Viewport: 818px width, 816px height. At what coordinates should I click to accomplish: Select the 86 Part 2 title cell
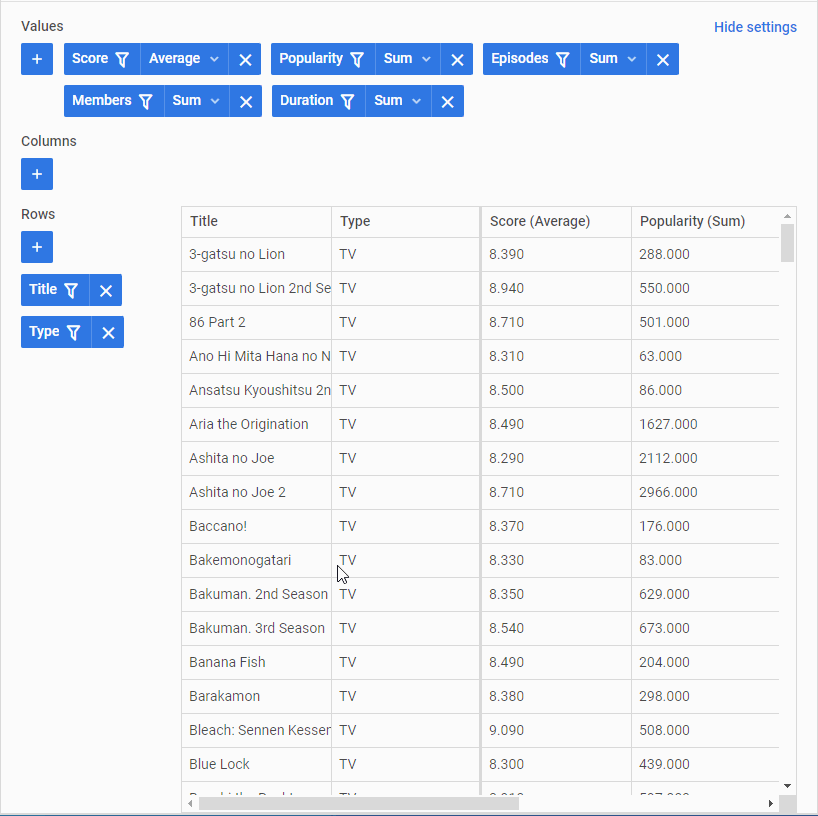pyautogui.click(x=256, y=322)
